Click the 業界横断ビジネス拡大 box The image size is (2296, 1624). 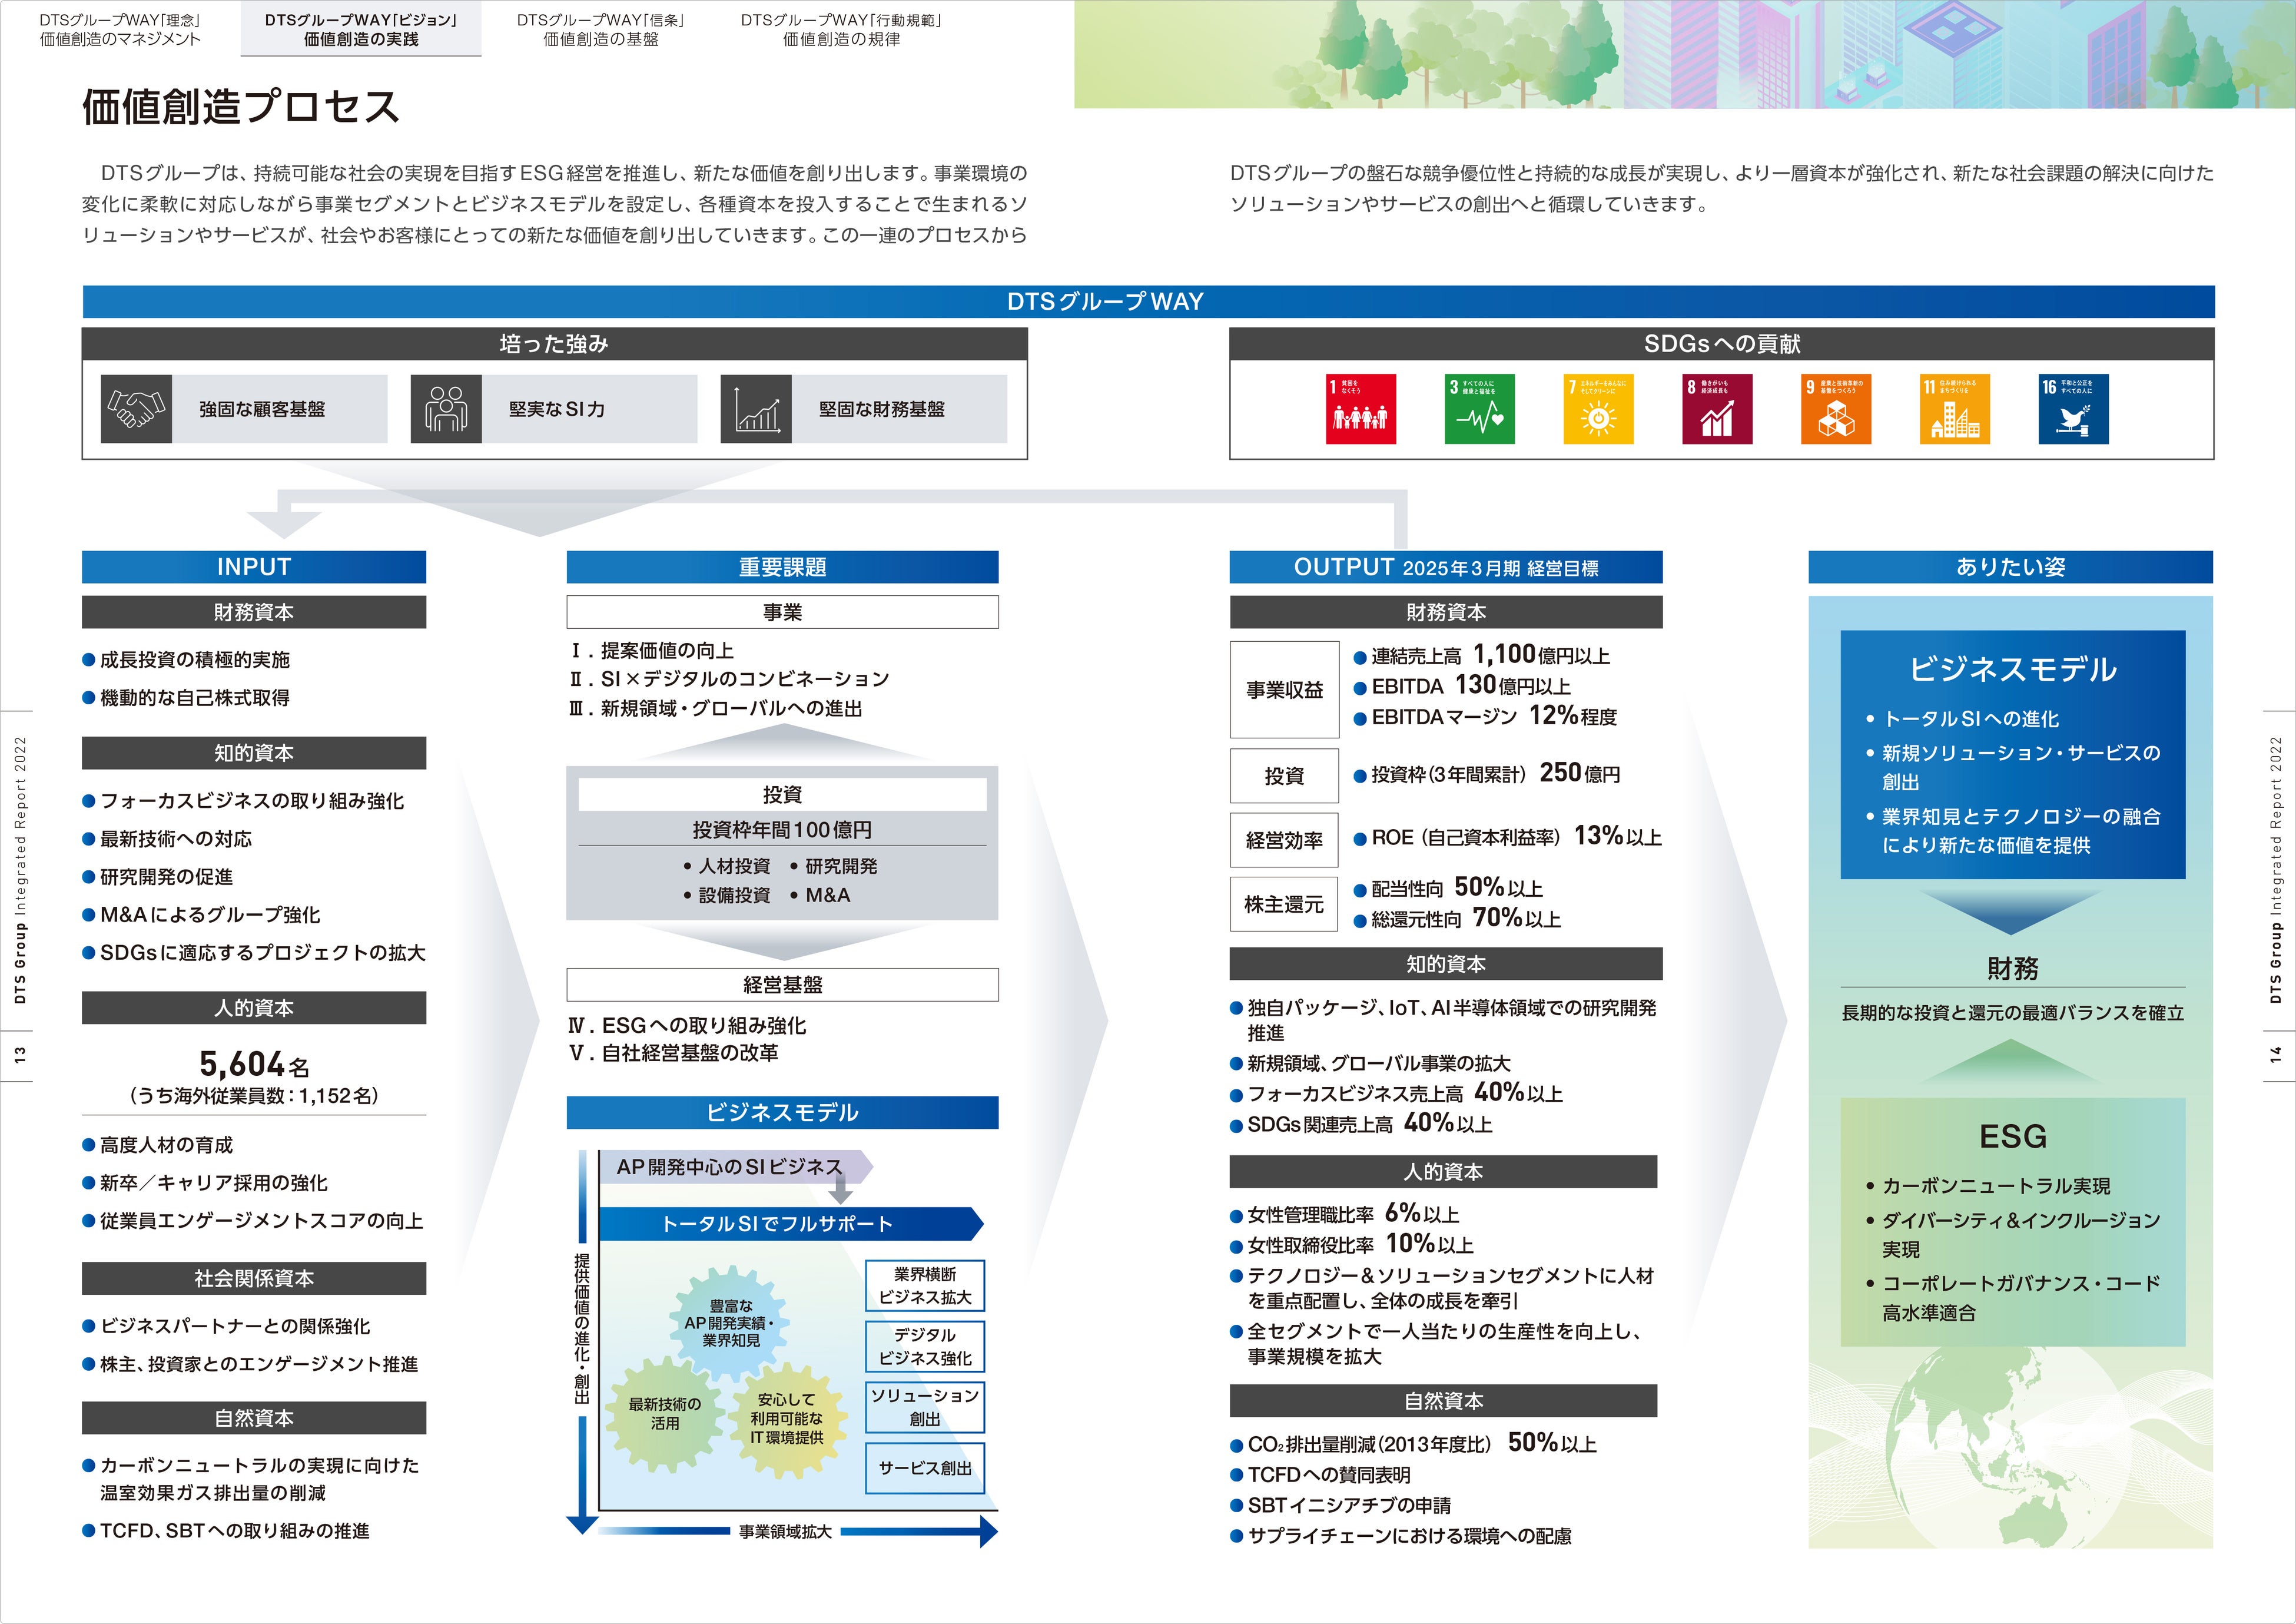pyautogui.click(x=924, y=1286)
